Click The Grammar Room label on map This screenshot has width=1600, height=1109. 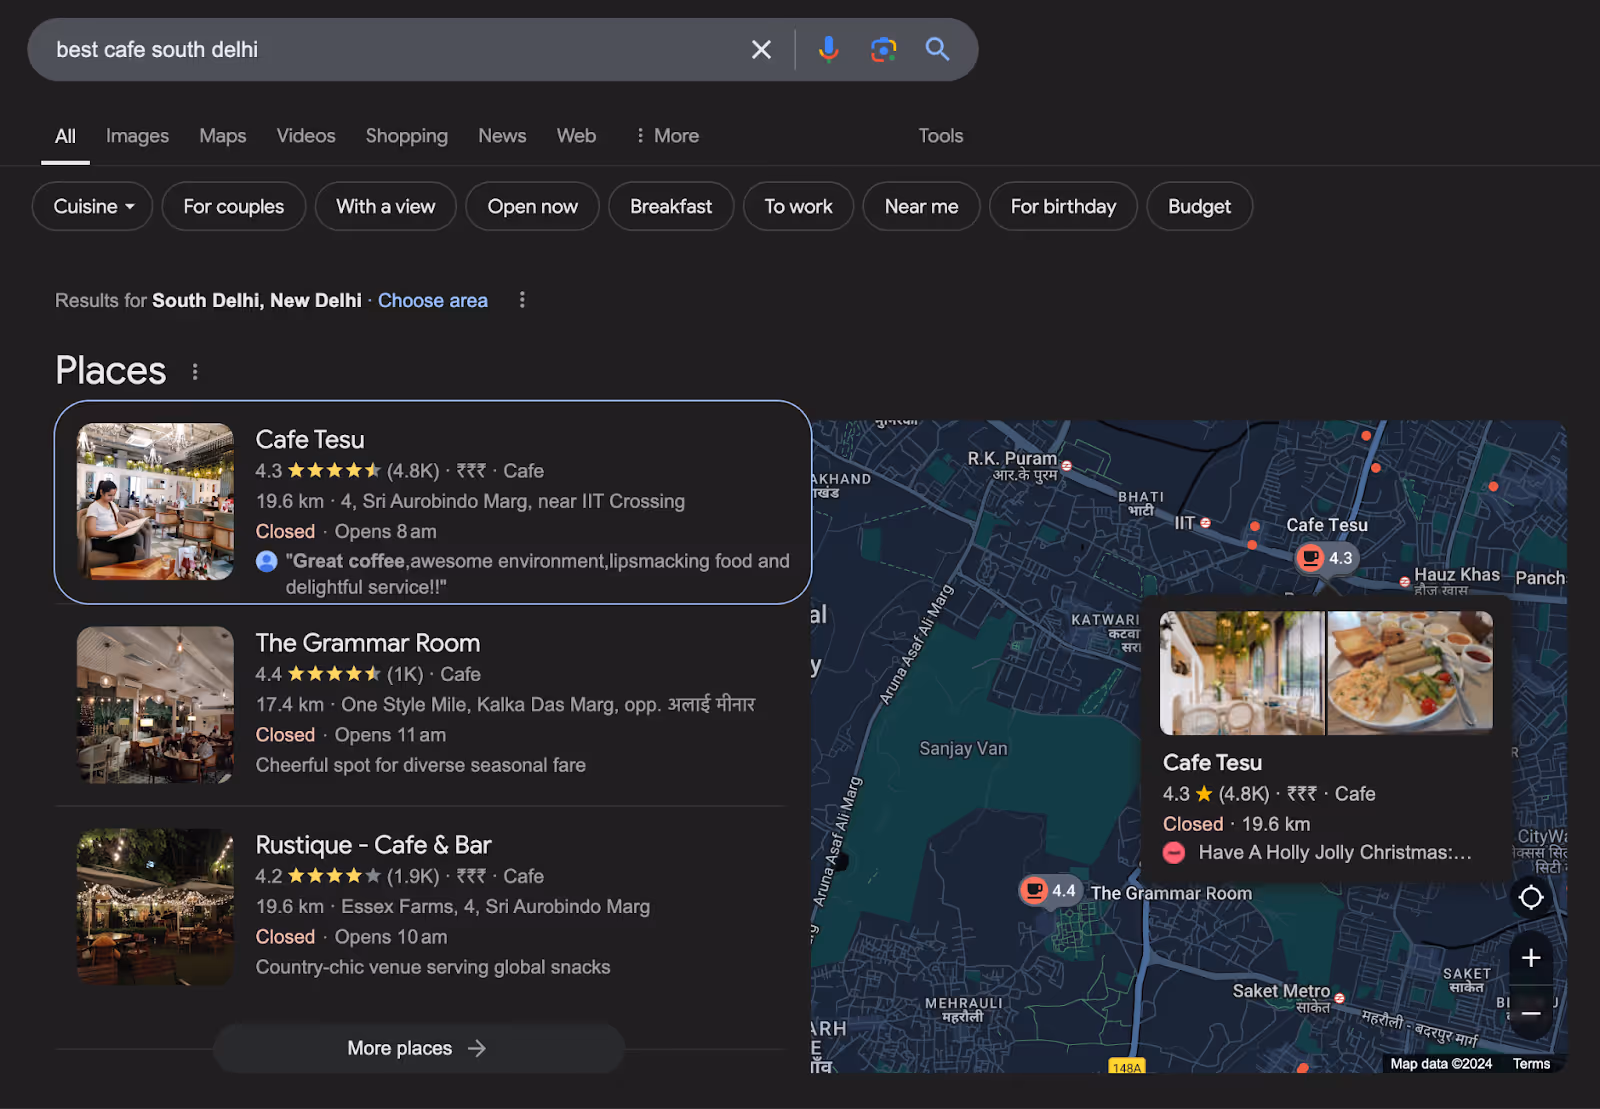[x=1171, y=893]
